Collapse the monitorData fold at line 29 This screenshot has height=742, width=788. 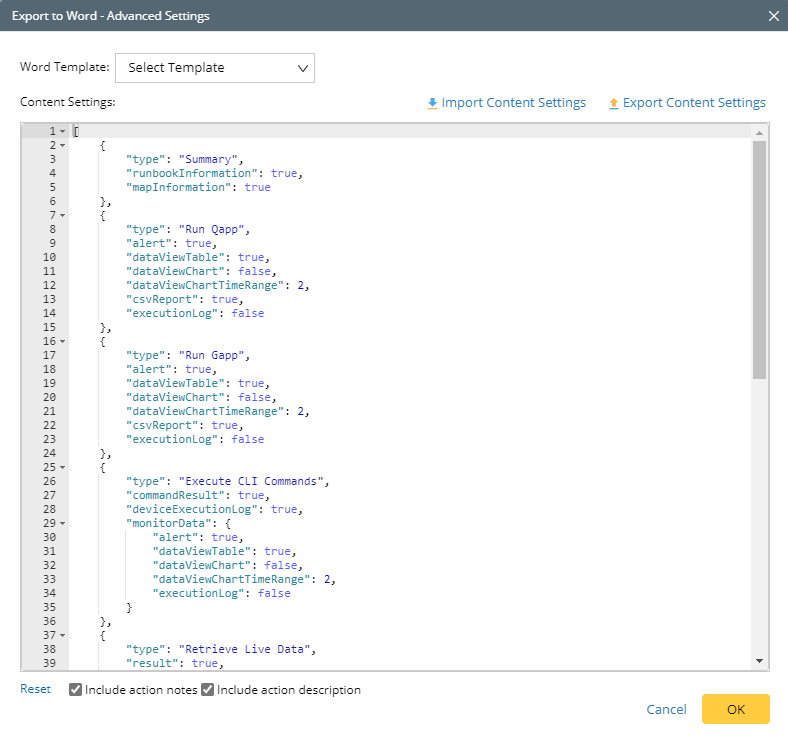pos(63,523)
